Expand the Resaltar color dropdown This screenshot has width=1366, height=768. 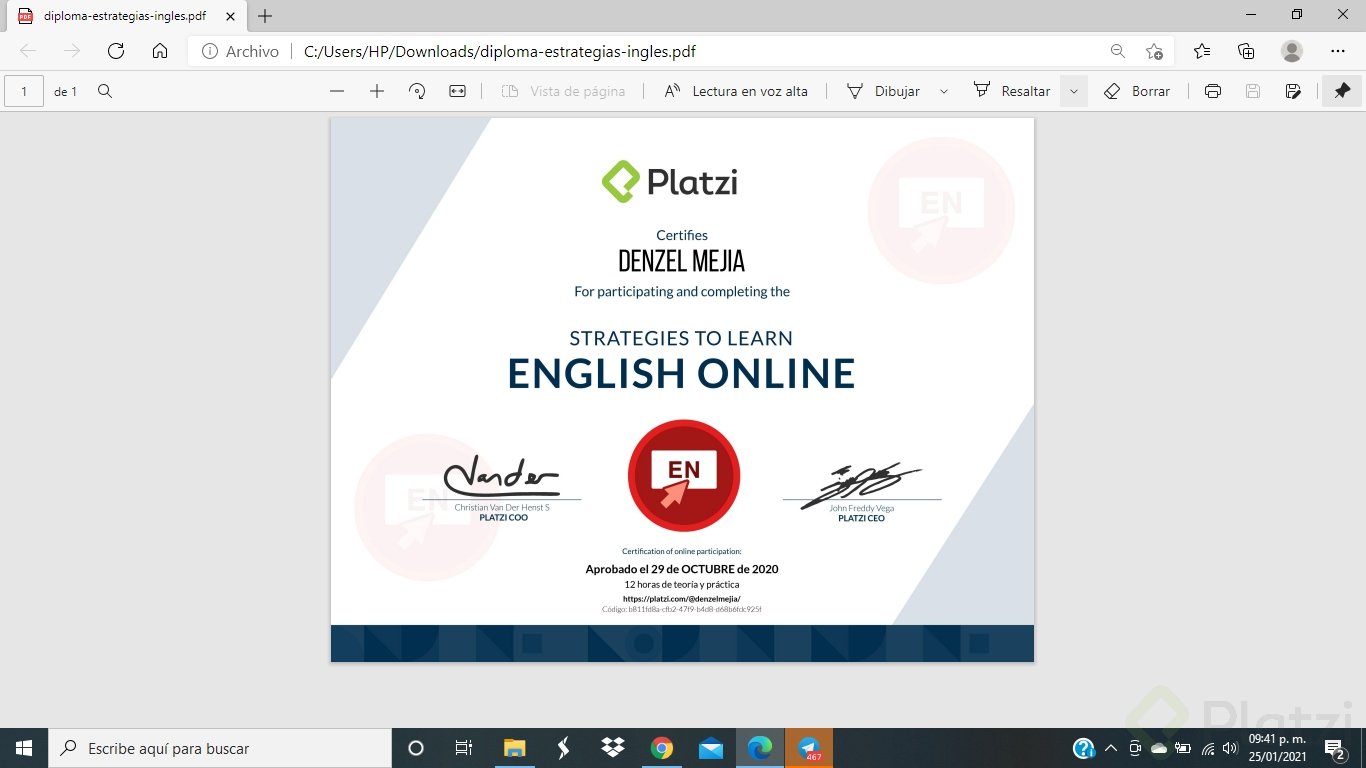pos(1074,91)
